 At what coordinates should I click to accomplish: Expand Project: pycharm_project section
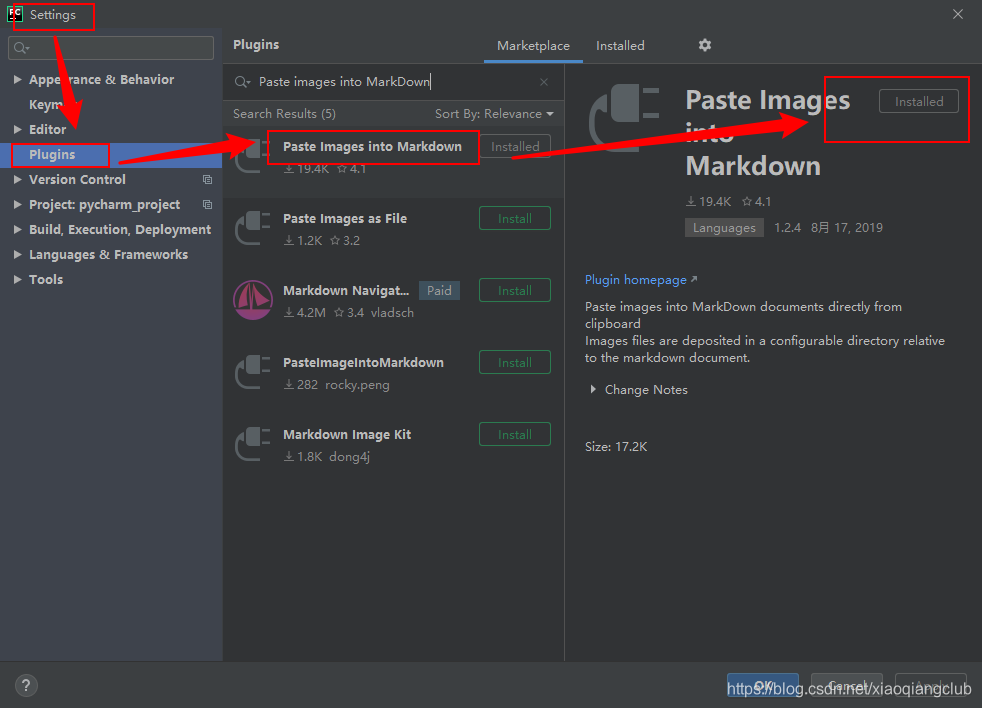tap(18, 205)
